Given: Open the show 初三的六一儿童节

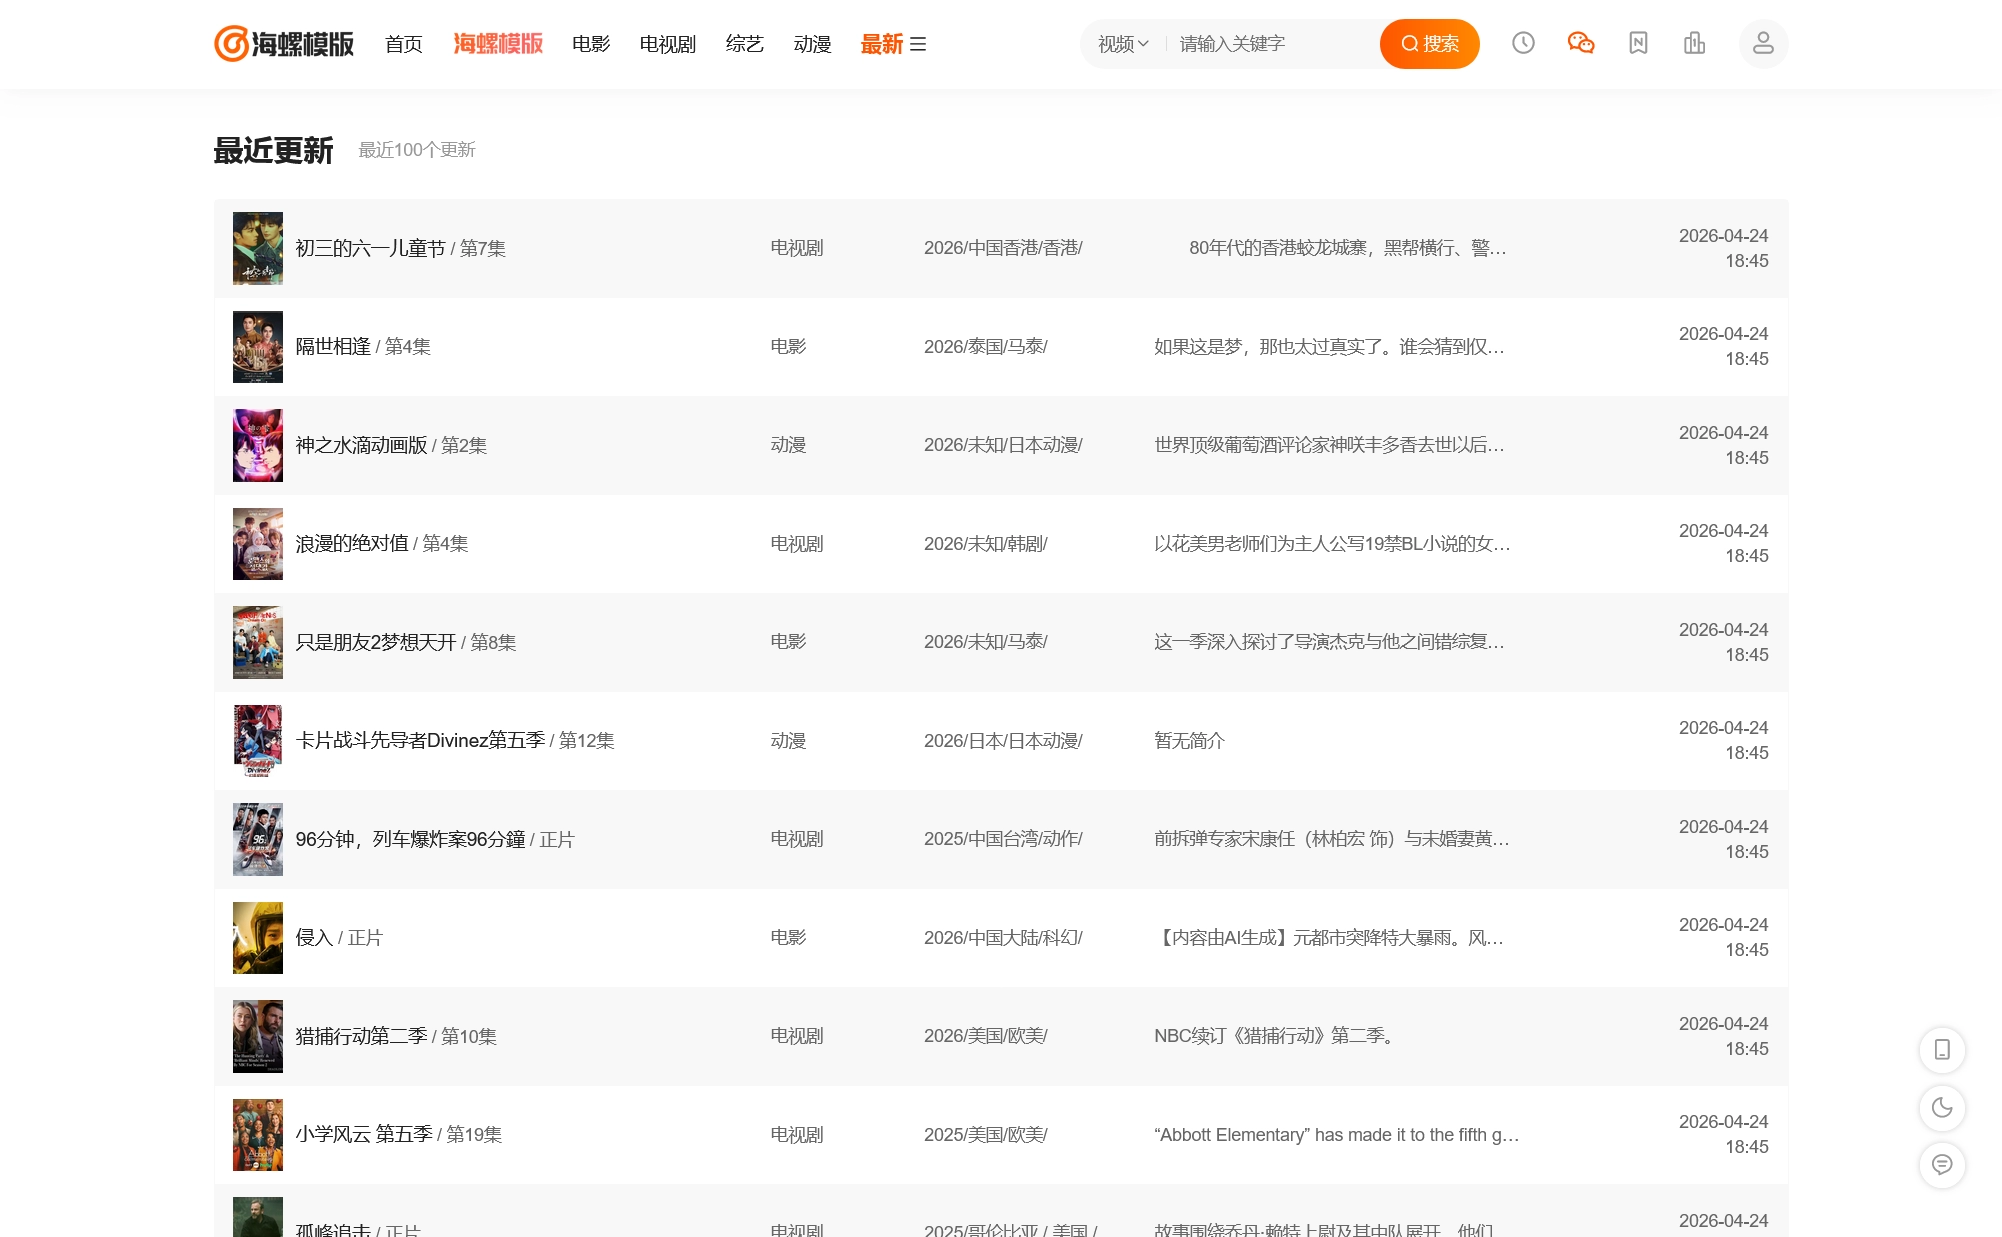Looking at the screenshot, I should tap(370, 249).
